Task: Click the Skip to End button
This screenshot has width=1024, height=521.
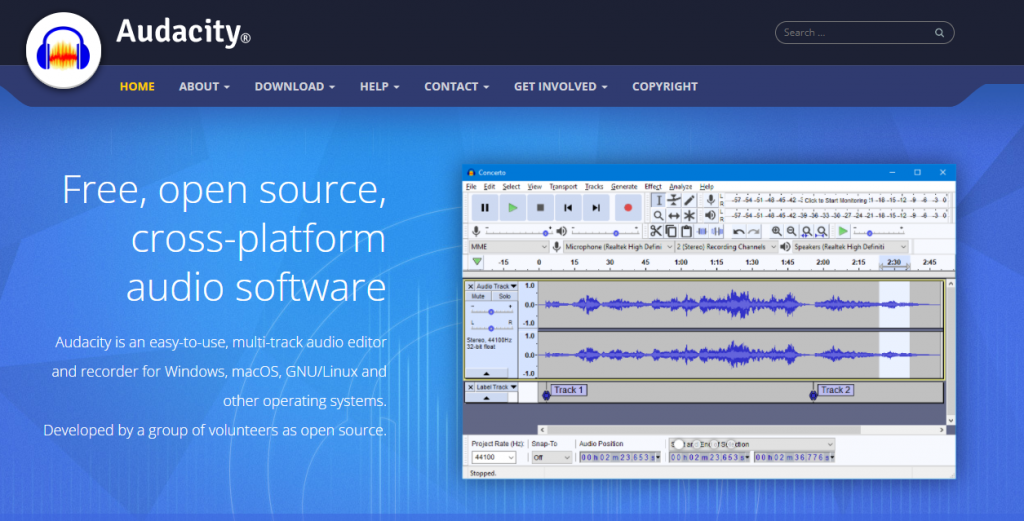Action: 596,208
